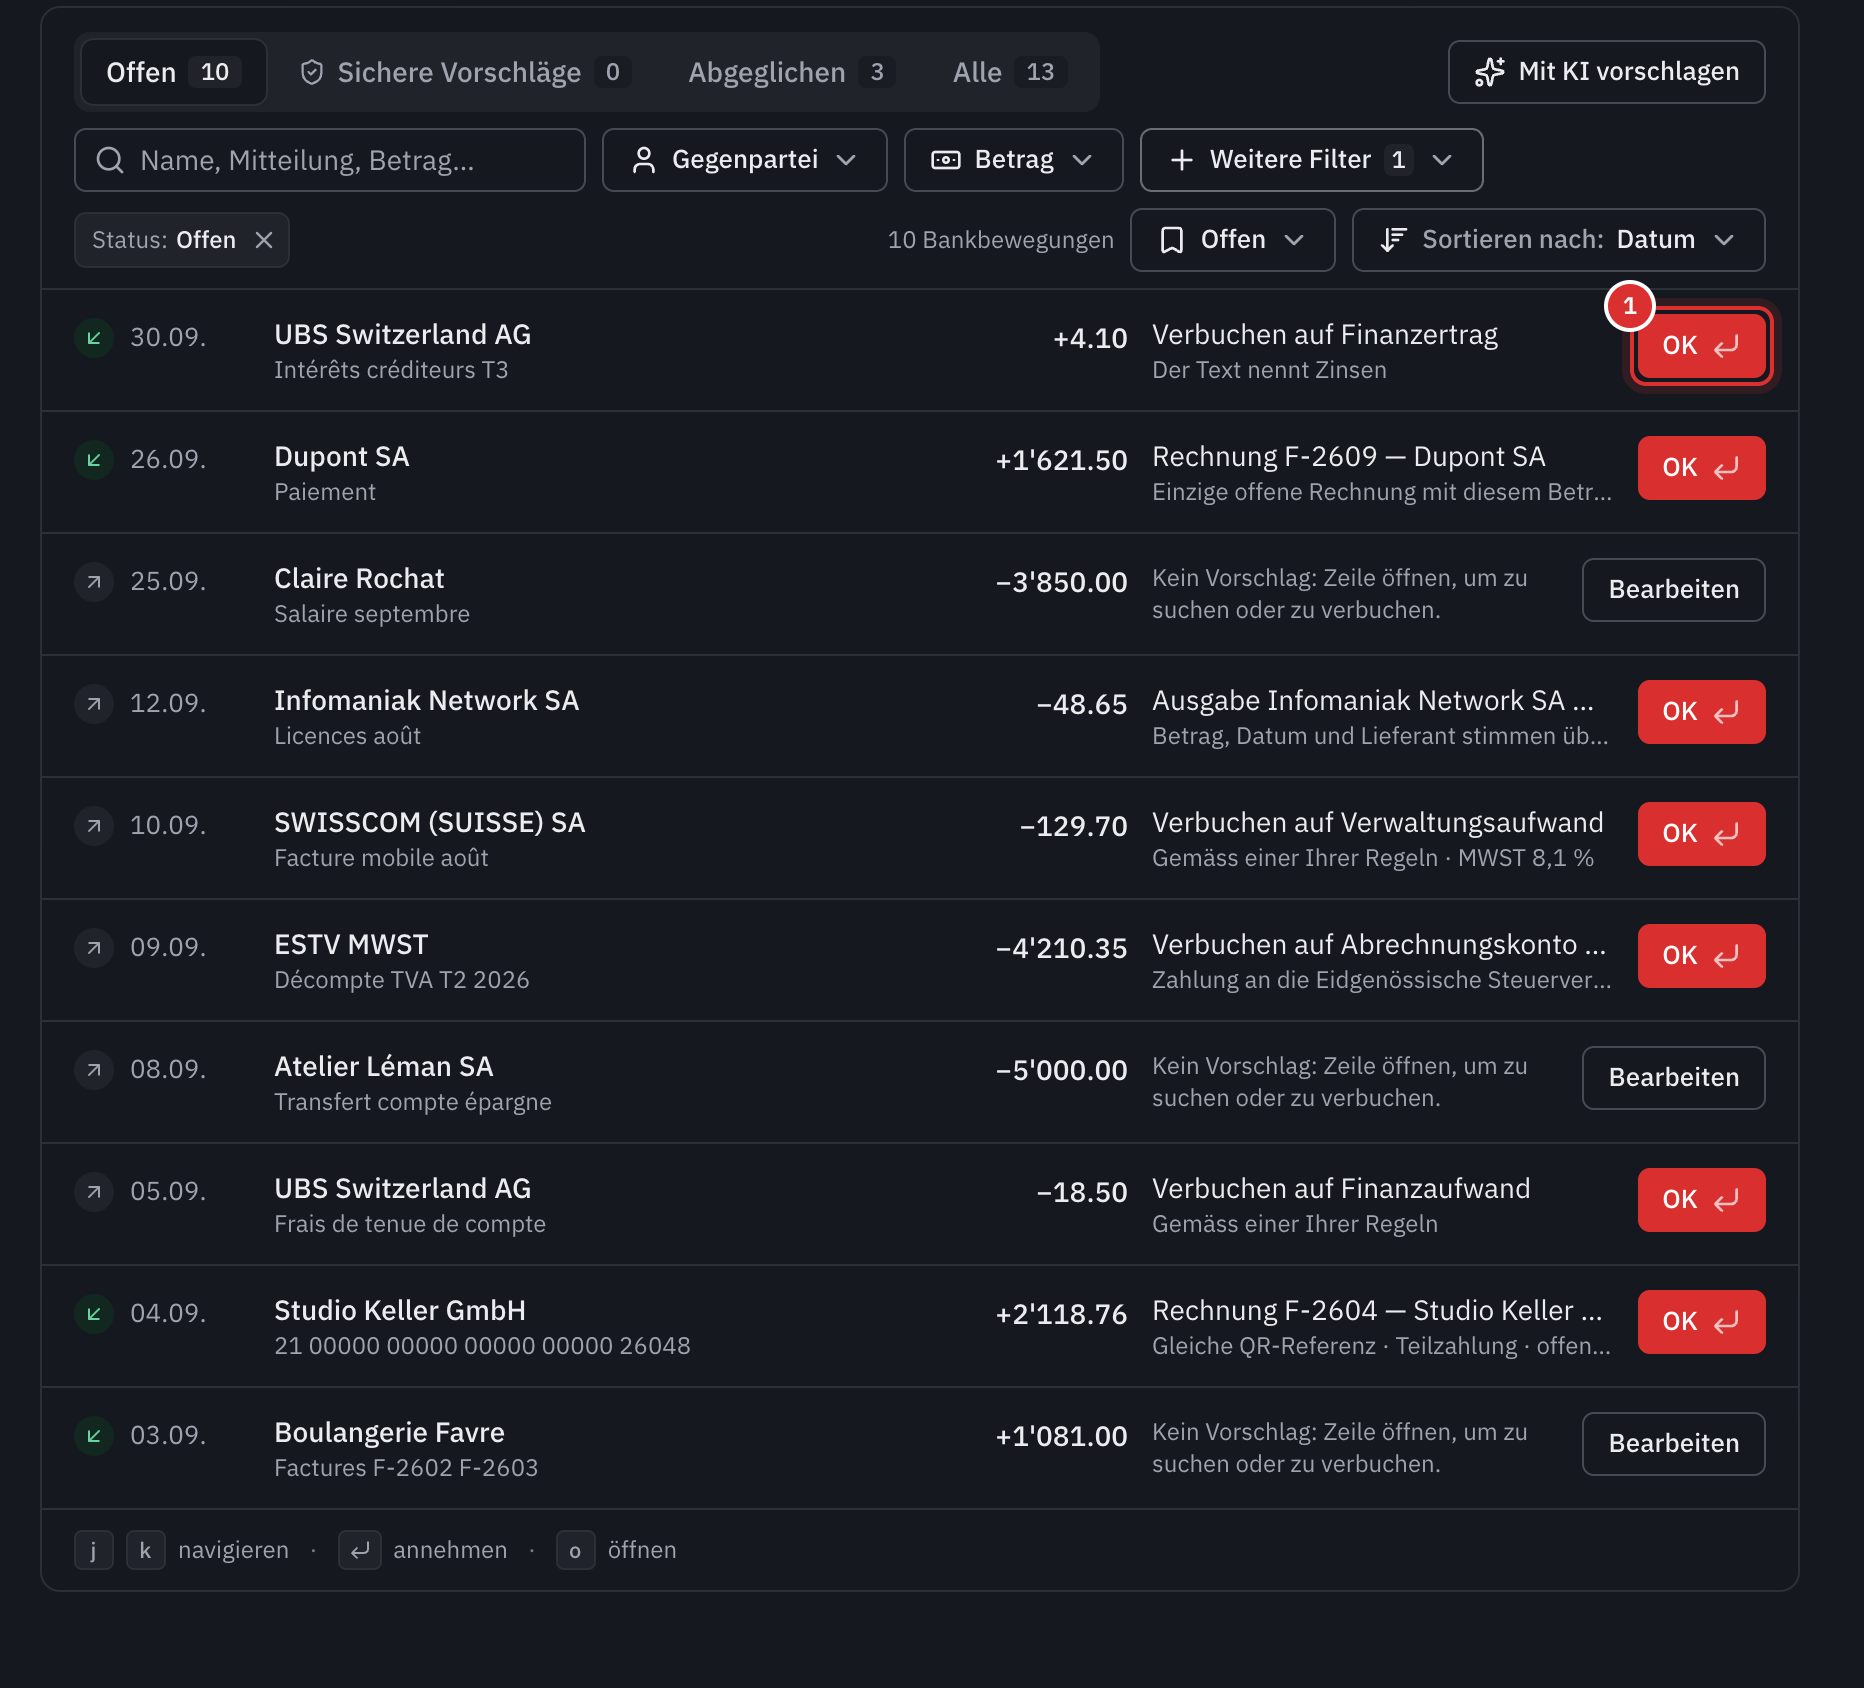Viewport: 1864px width, 1688px height.
Task: Expand the Gegenpartei filter dropdown
Action: coord(745,160)
